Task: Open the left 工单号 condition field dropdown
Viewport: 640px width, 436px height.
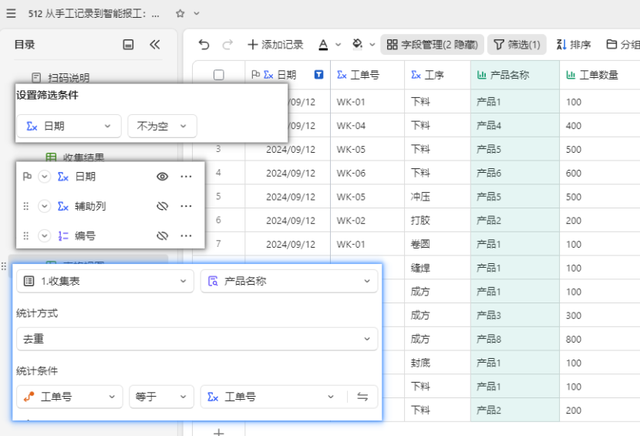Action: pyautogui.click(x=69, y=396)
